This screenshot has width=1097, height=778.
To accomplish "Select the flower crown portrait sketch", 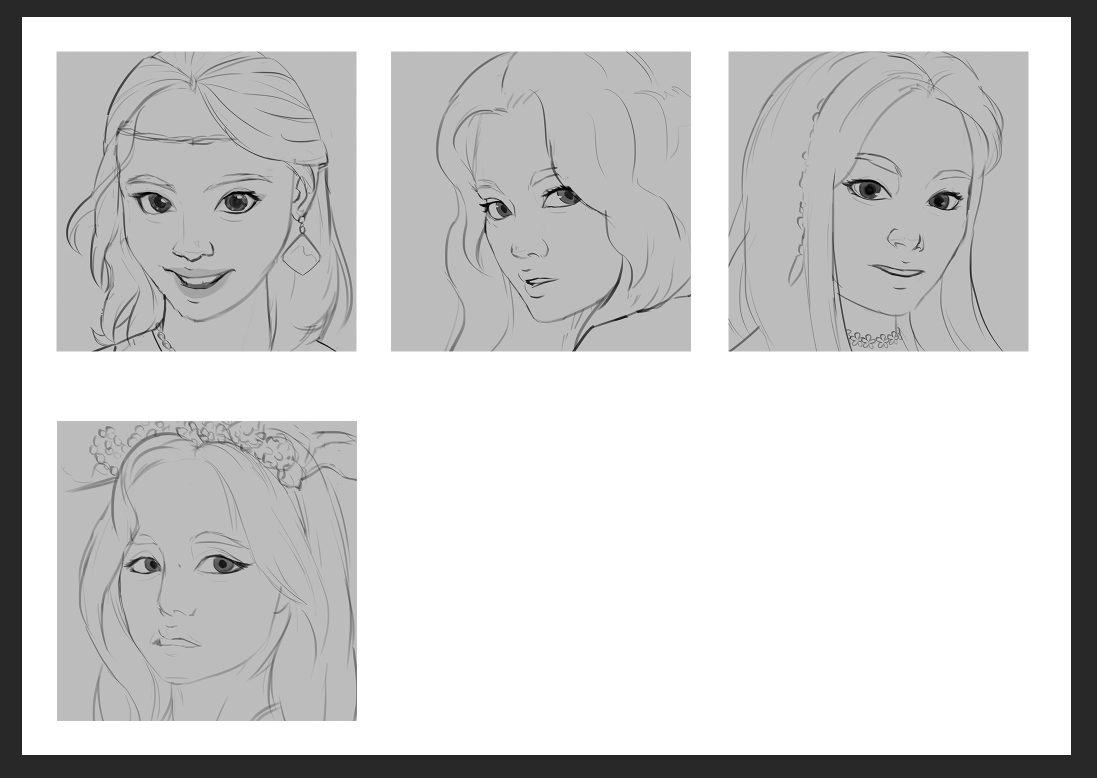I will pyautogui.click(x=207, y=571).
